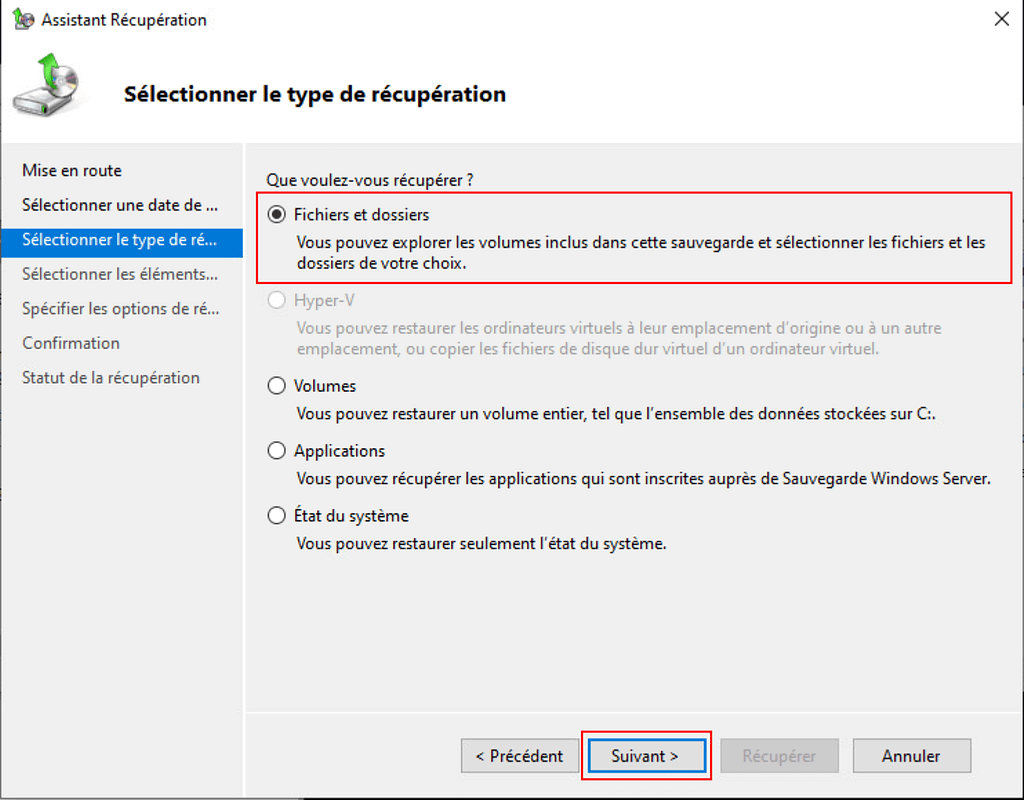Open Spécifier les options de récupération step
Image resolution: width=1024 pixels, height=800 pixels.
click(120, 309)
